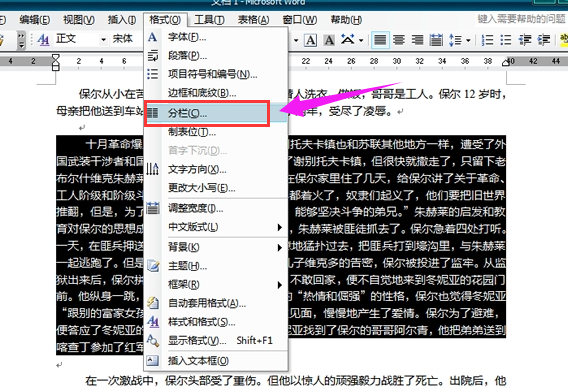Viewport: 568px width, 389px height.
Task: Choose 调整宽度(I)... menu item
Action: point(216,208)
